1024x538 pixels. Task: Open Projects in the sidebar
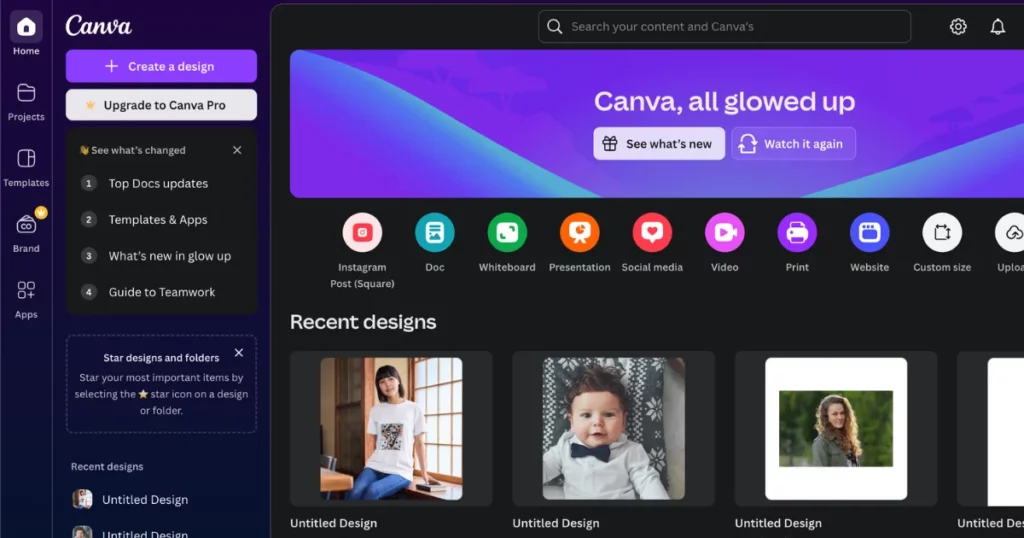coord(26,102)
